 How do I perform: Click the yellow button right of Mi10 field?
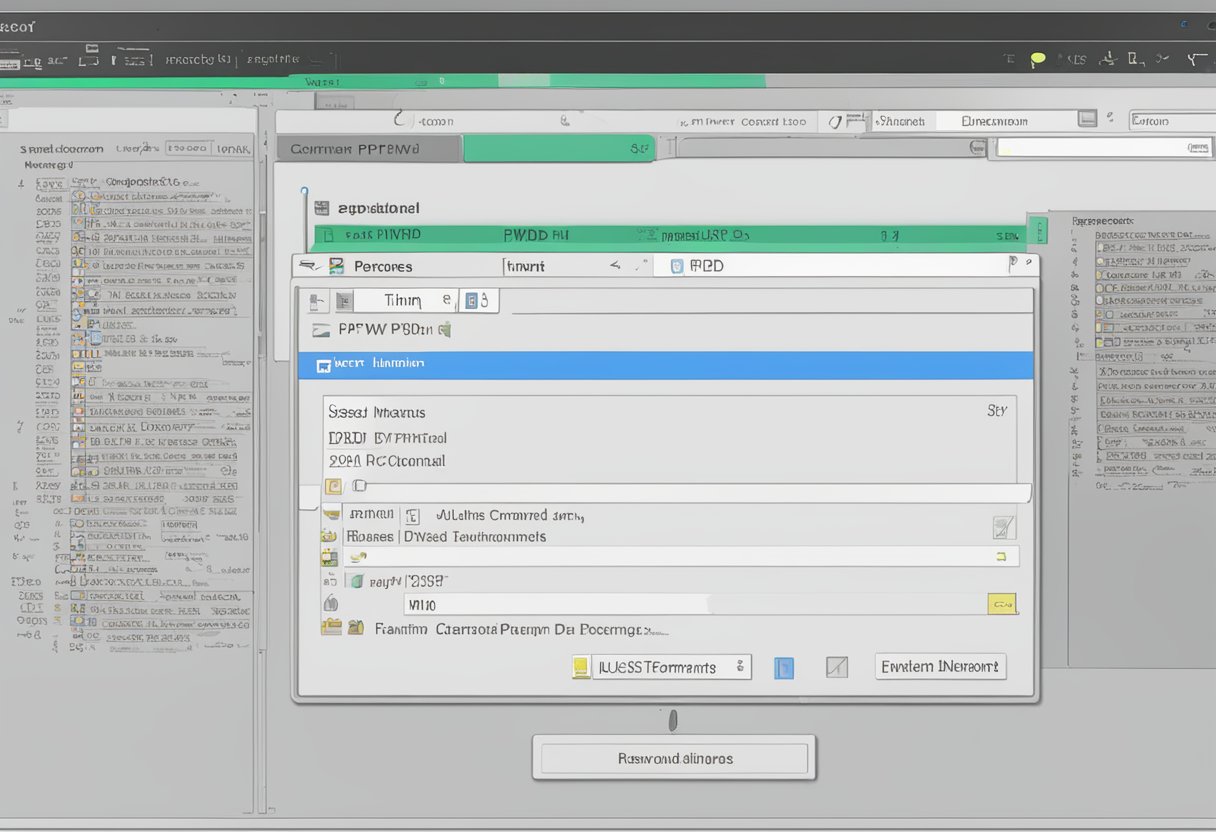pos(1001,603)
